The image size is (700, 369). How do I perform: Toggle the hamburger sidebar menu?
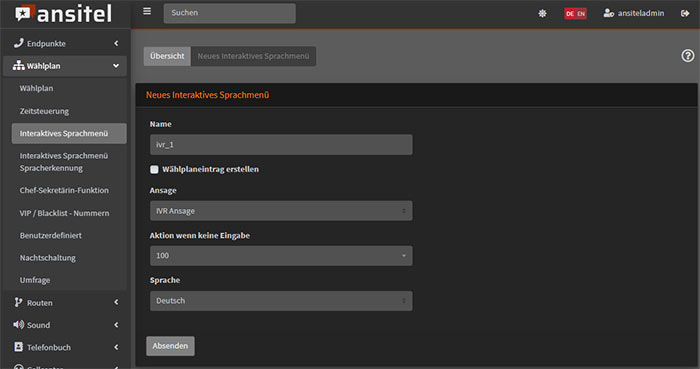point(147,12)
